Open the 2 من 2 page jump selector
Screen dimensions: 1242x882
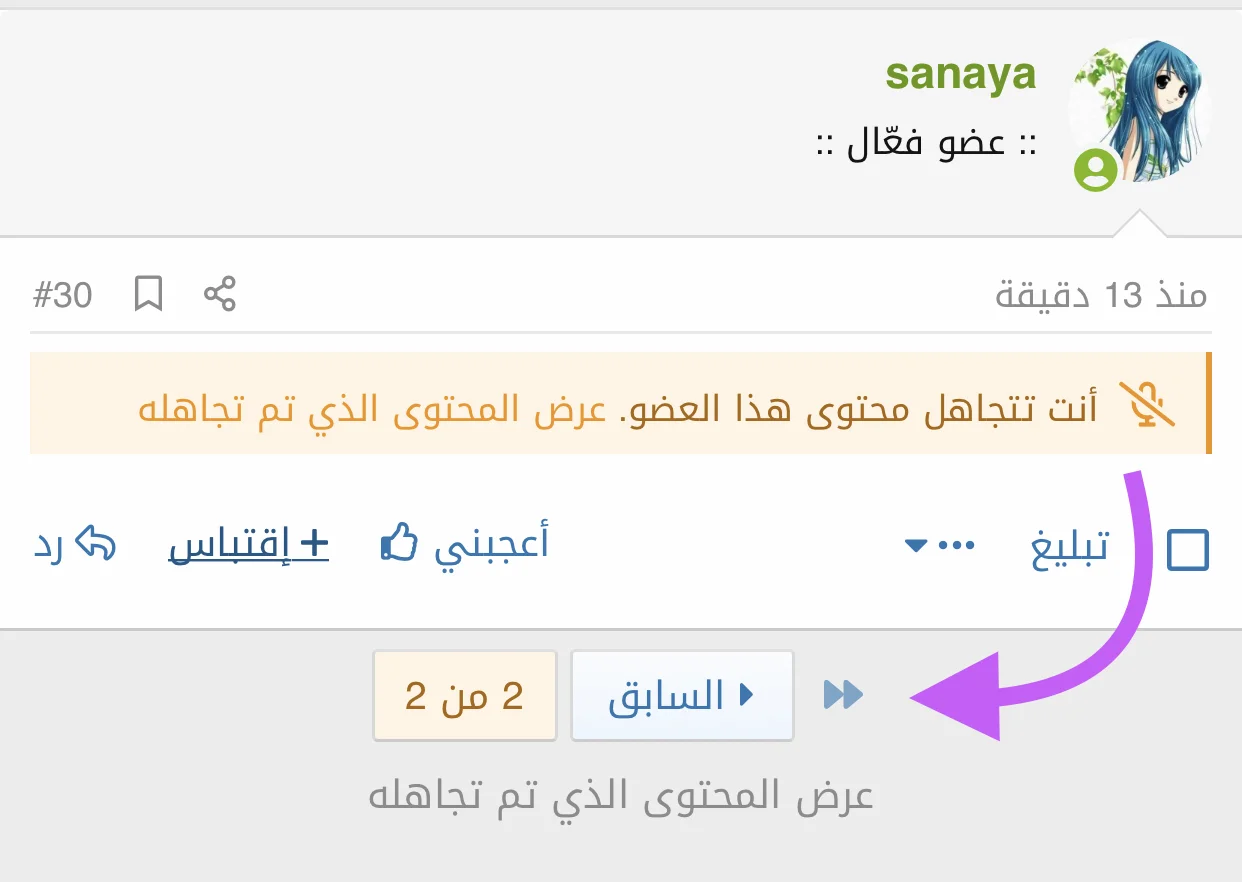464,696
